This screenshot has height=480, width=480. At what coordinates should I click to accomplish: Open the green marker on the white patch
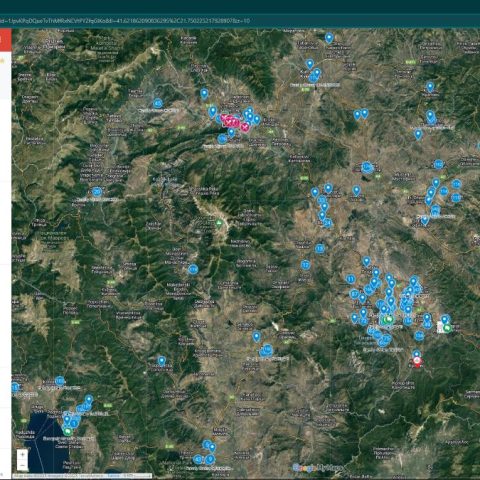click(447, 328)
